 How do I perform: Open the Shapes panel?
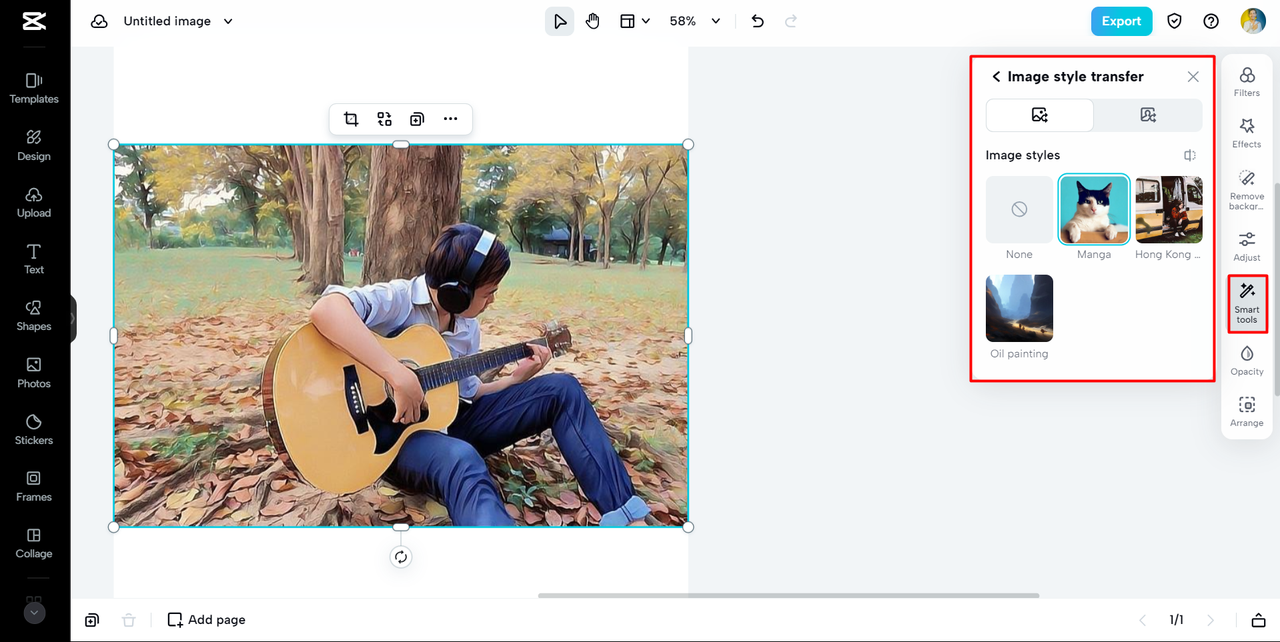tap(34, 316)
